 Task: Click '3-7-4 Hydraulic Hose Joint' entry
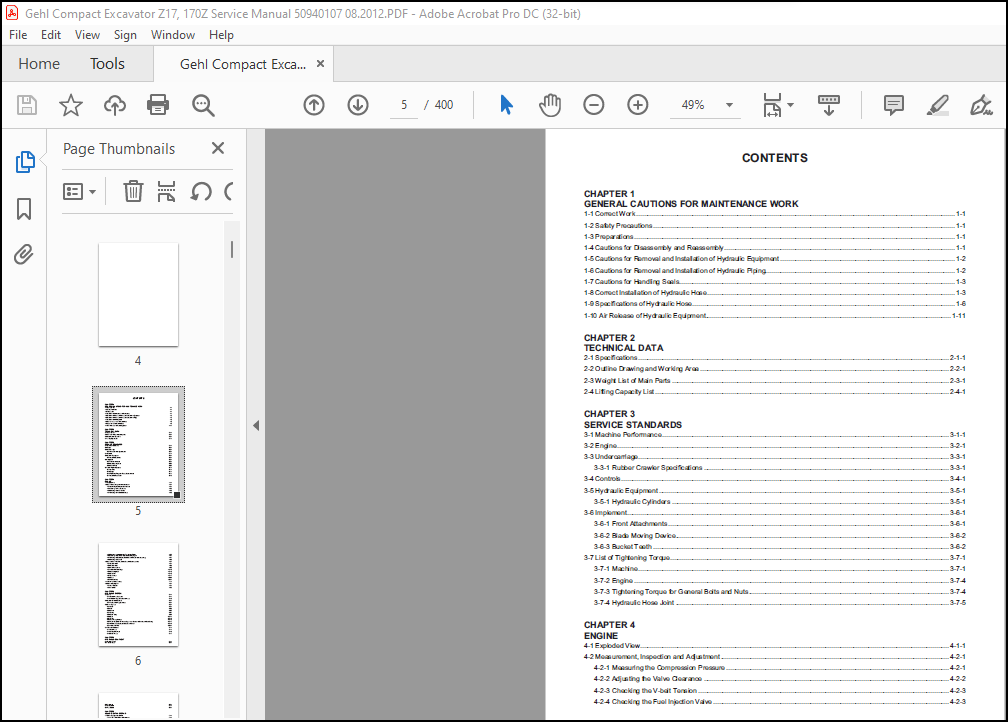pyautogui.click(x=780, y=602)
